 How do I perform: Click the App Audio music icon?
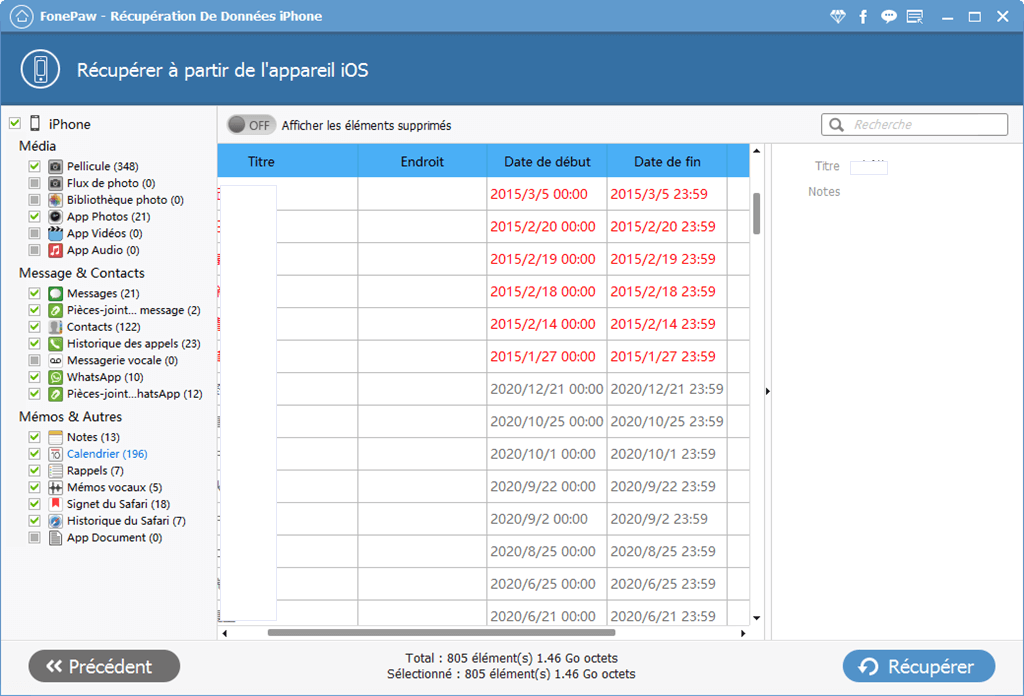point(56,250)
